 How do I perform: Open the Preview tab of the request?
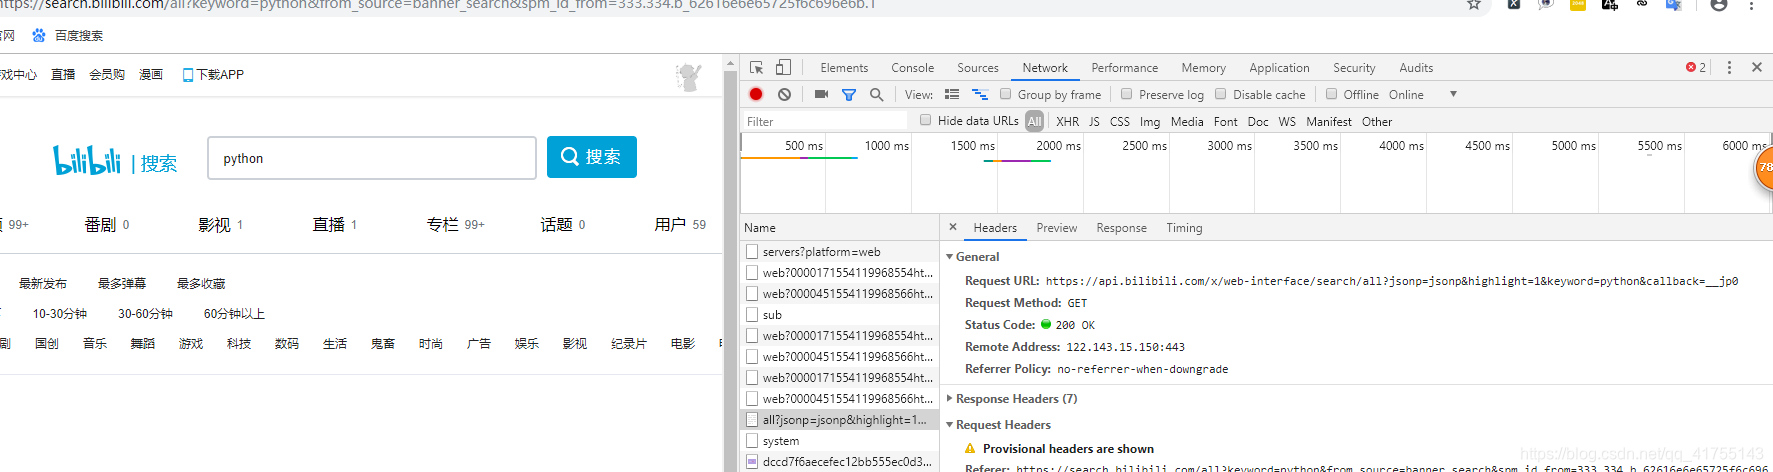[x=1057, y=228]
